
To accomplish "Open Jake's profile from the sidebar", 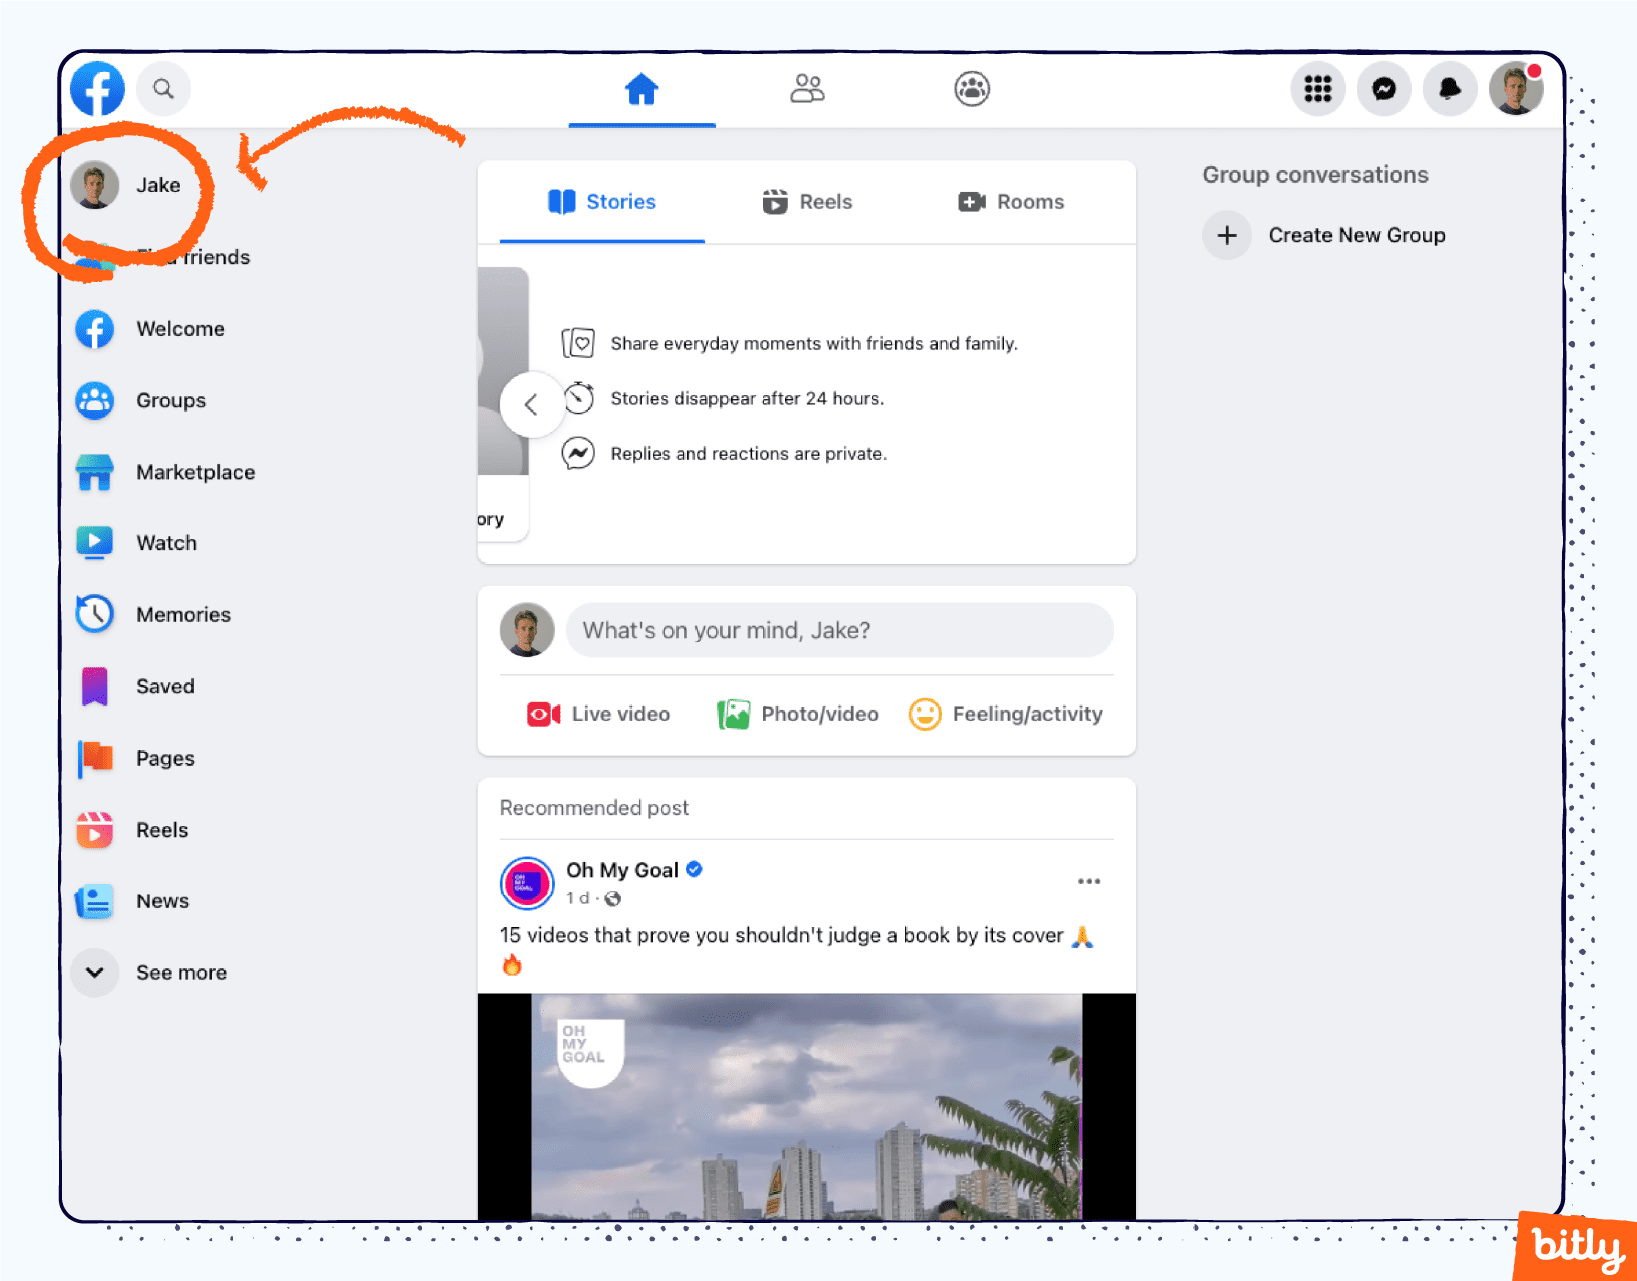I will [157, 185].
